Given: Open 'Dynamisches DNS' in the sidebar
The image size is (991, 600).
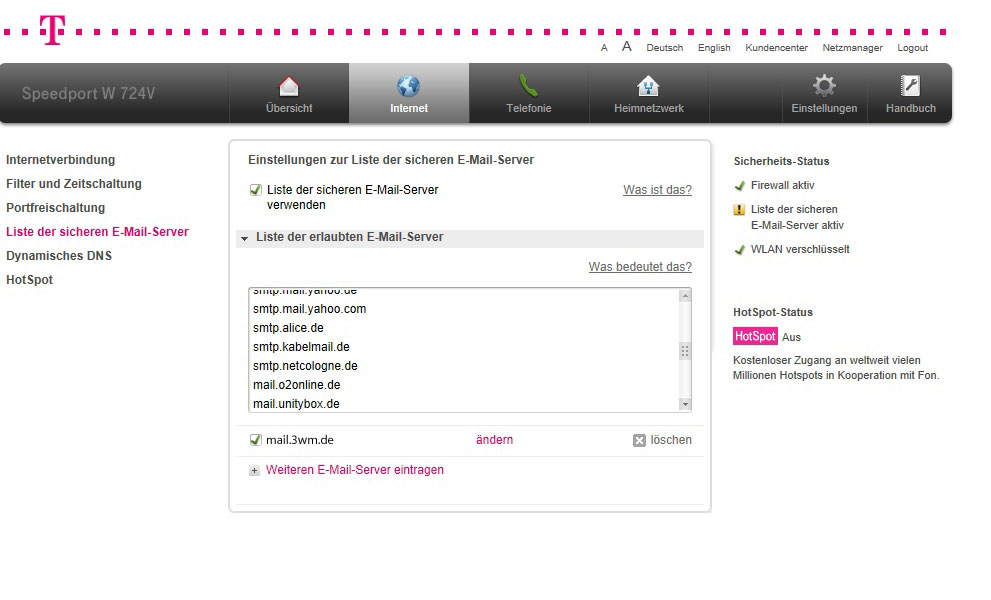Looking at the screenshot, I should [59, 256].
